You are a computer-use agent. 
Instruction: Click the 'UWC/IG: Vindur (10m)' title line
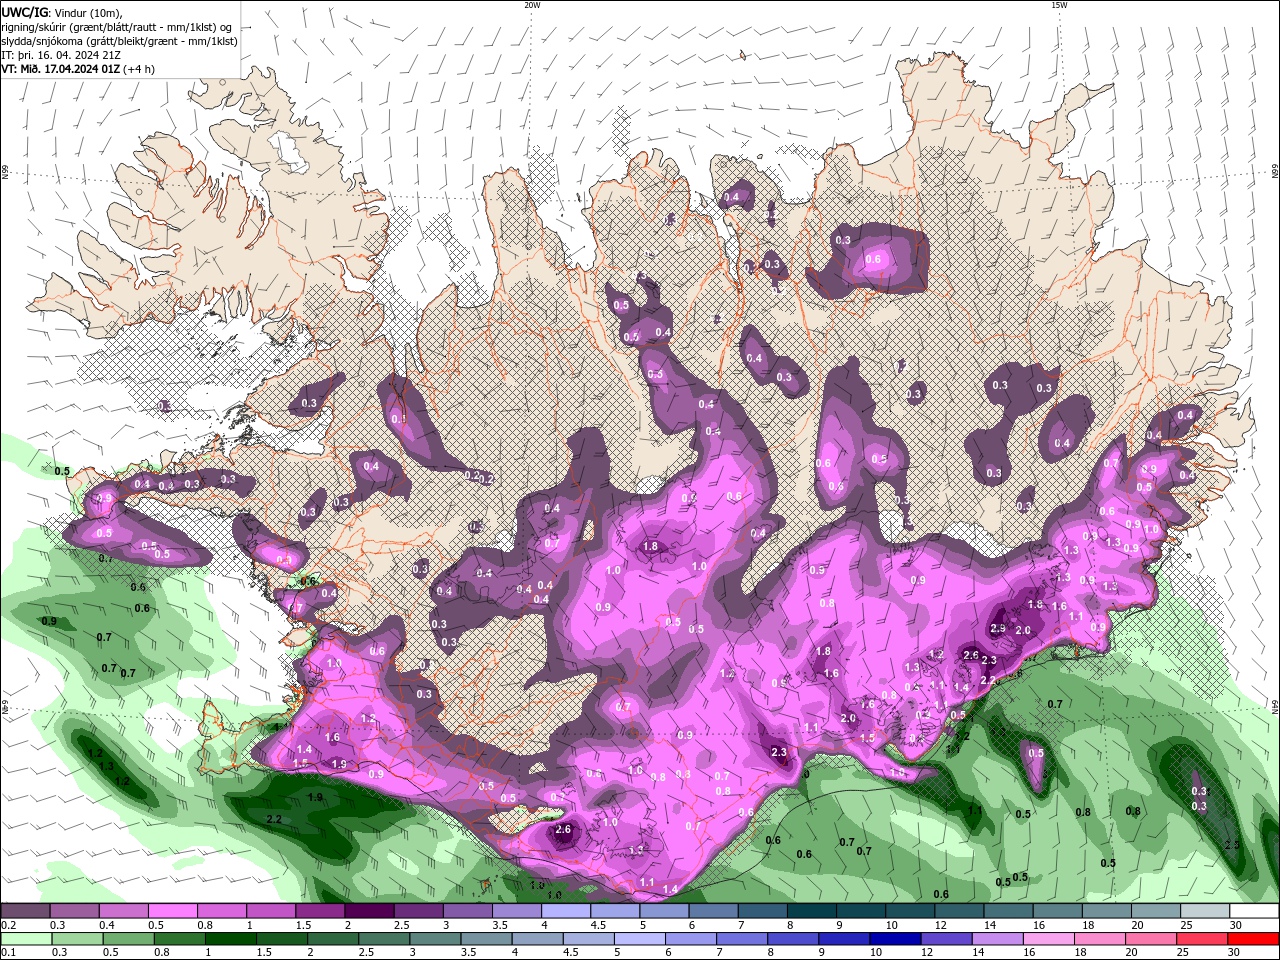(x=61, y=12)
